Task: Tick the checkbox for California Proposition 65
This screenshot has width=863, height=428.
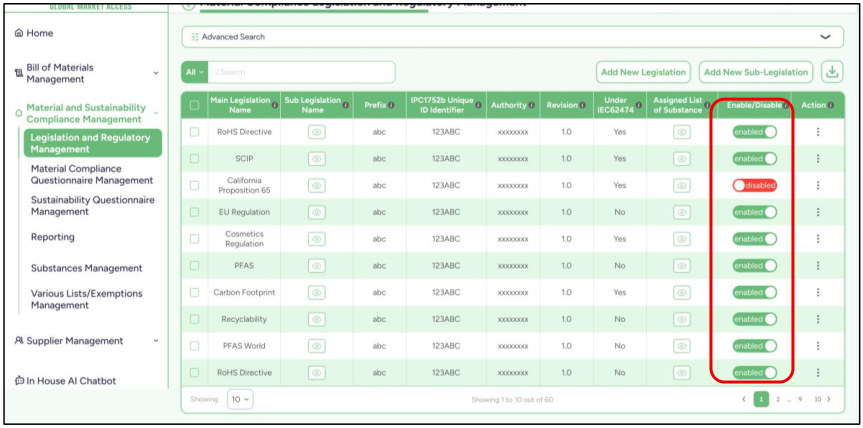Action: click(194, 185)
